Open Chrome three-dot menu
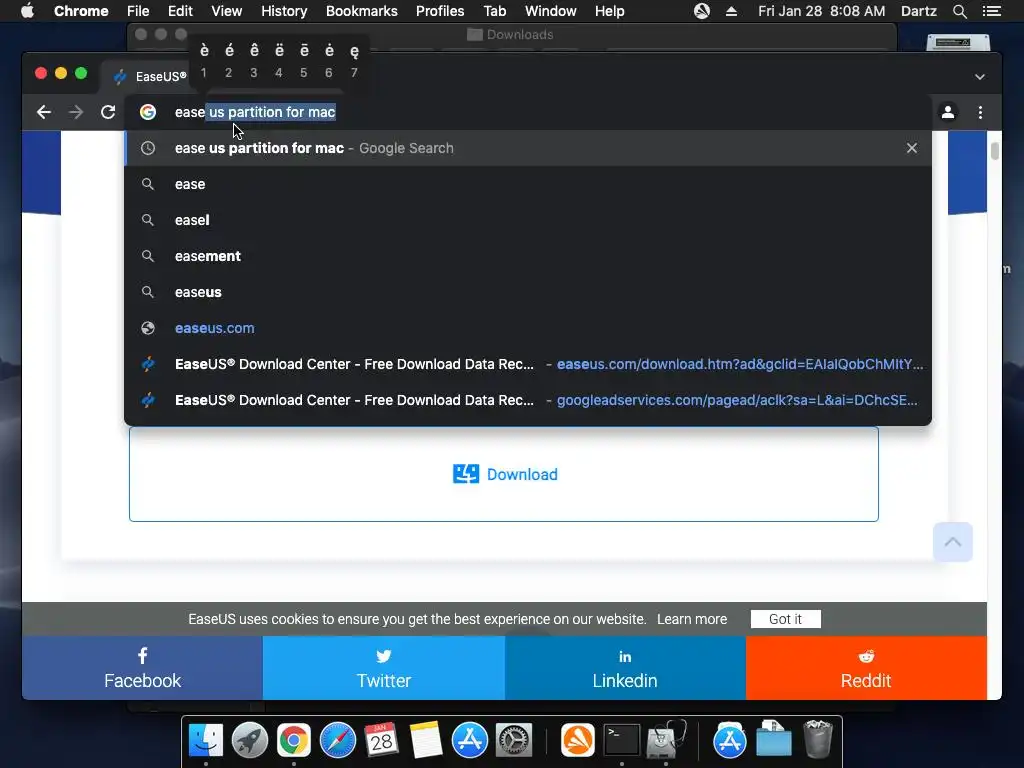This screenshot has width=1024, height=768. 980,112
